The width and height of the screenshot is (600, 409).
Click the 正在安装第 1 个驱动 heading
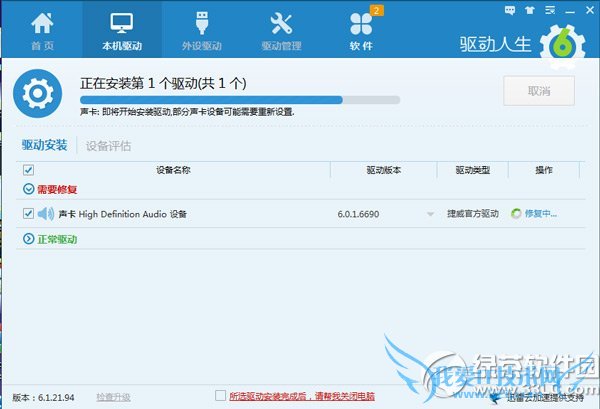pos(163,83)
